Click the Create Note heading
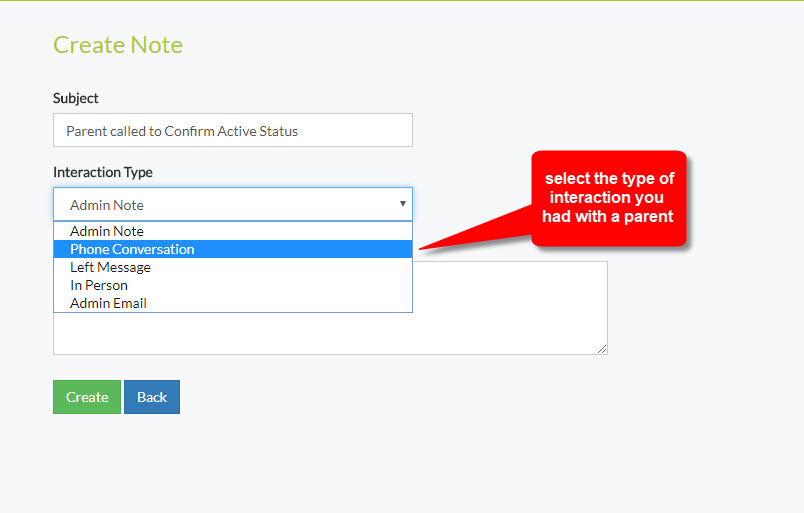Viewport: 804px width, 513px height. tap(118, 45)
